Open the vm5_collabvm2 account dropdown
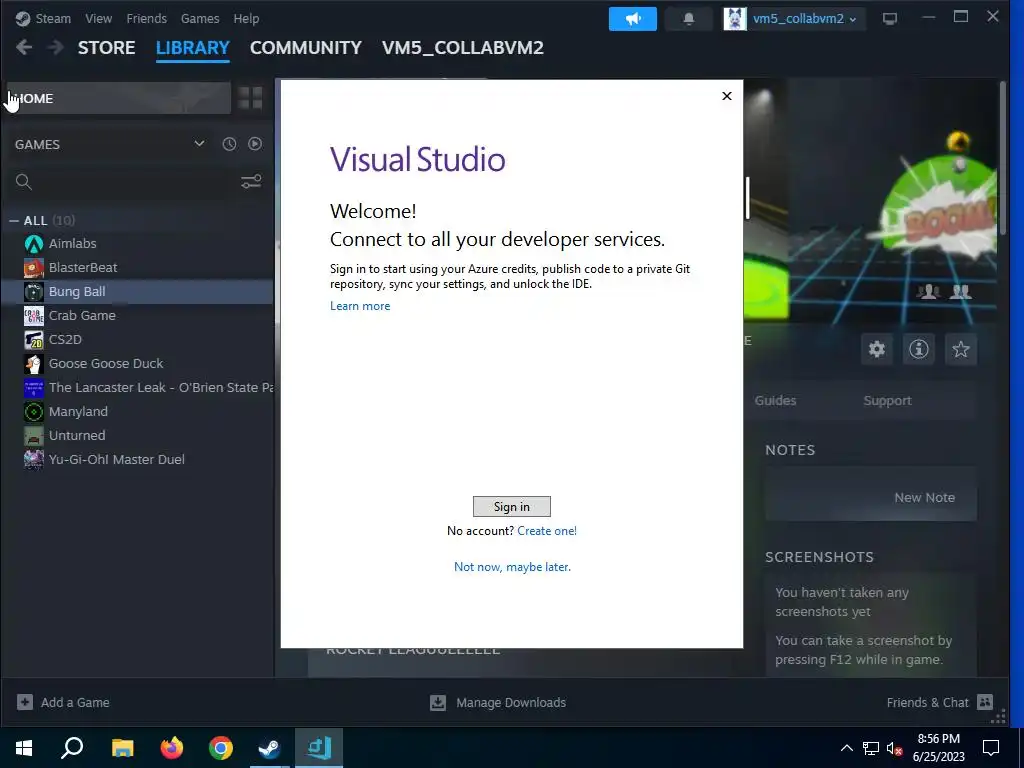Screen dimensions: 1024x768 pos(794,19)
